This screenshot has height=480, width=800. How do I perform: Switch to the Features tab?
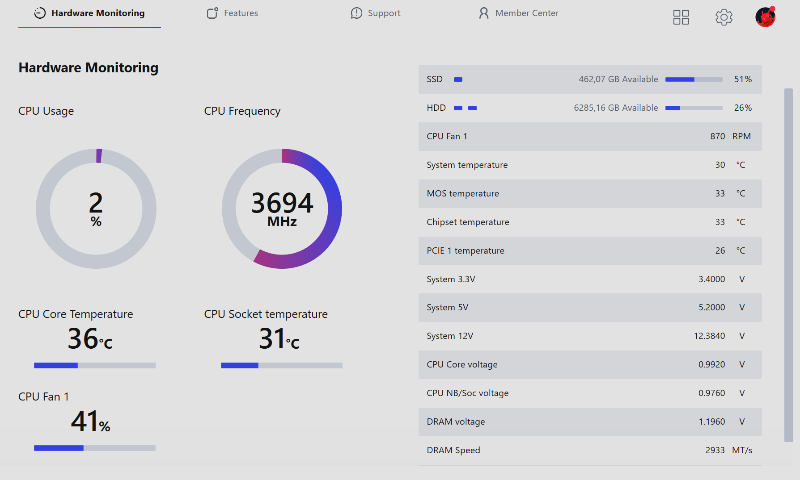pos(241,14)
